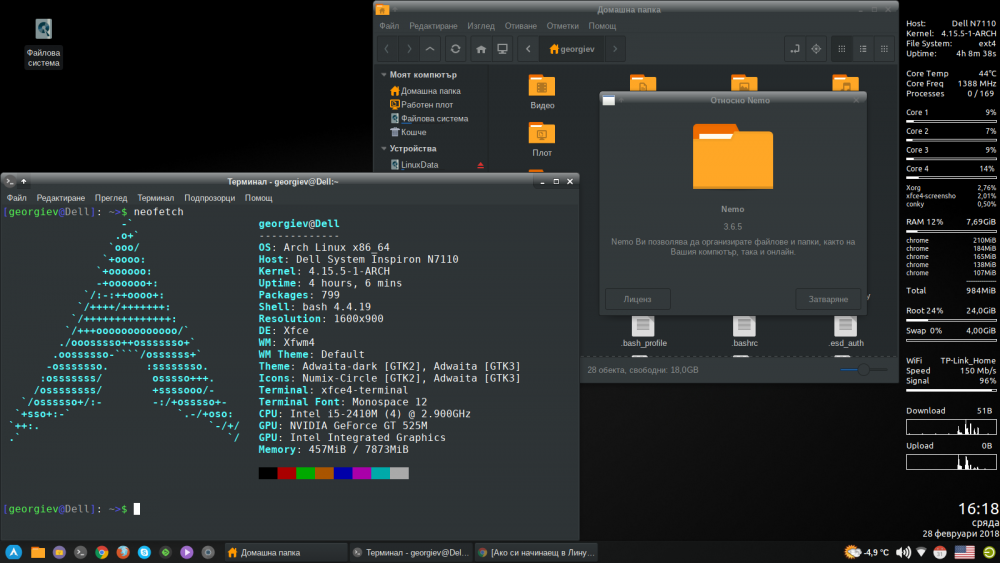Launch file manager from the panel

[38, 552]
